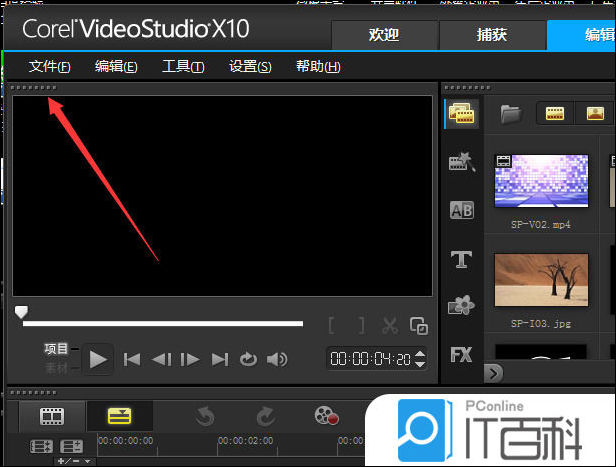Click the Redo arrow in timeline toolbar
This screenshot has height=467, width=616.
click(266, 416)
